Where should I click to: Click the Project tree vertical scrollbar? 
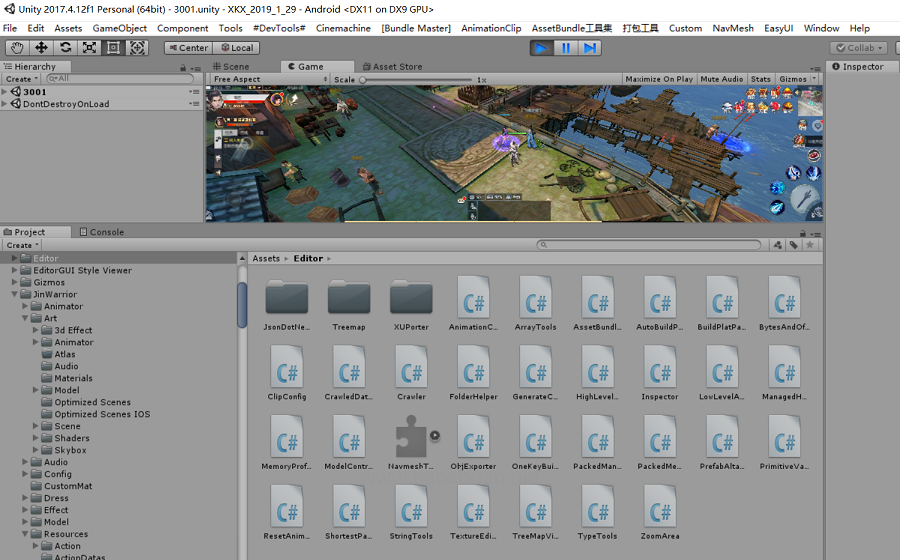(242, 304)
